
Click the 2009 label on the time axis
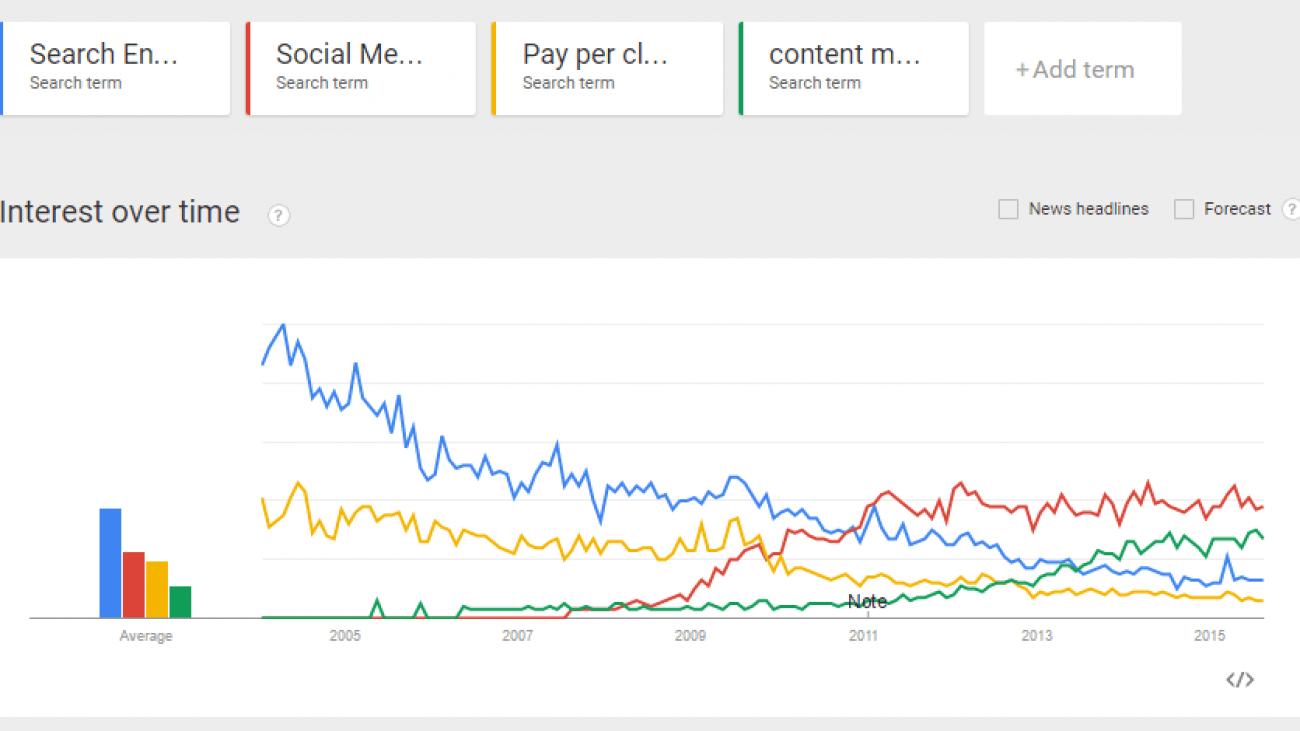pos(690,636)
